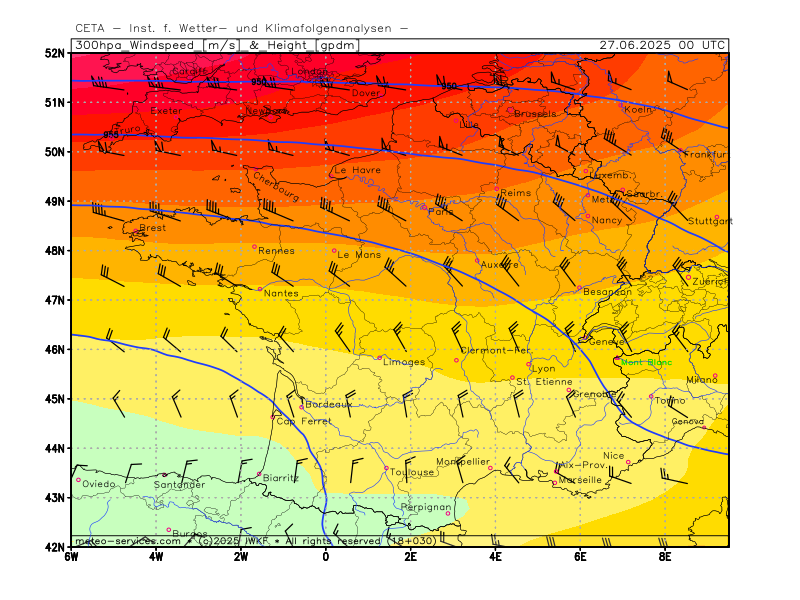Click the Rennes city label

277,251
